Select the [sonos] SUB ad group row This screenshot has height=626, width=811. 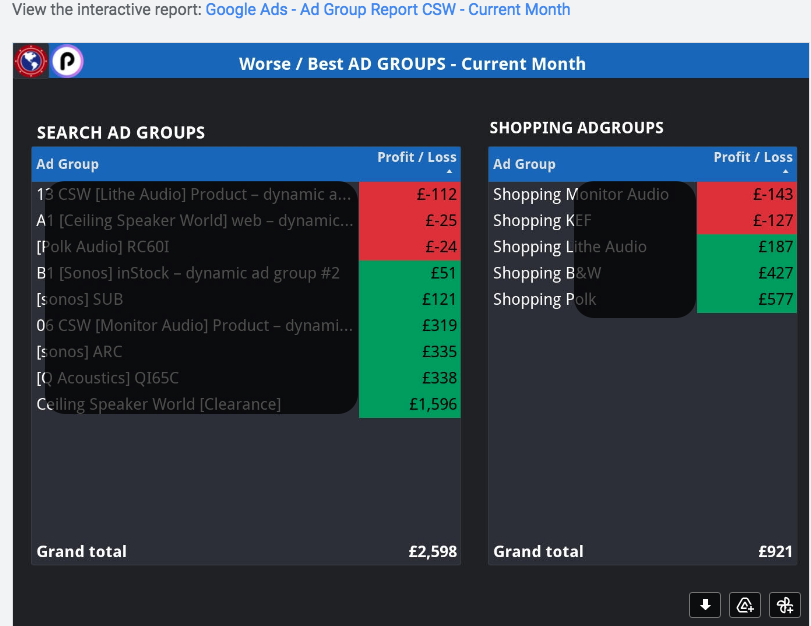80,299
